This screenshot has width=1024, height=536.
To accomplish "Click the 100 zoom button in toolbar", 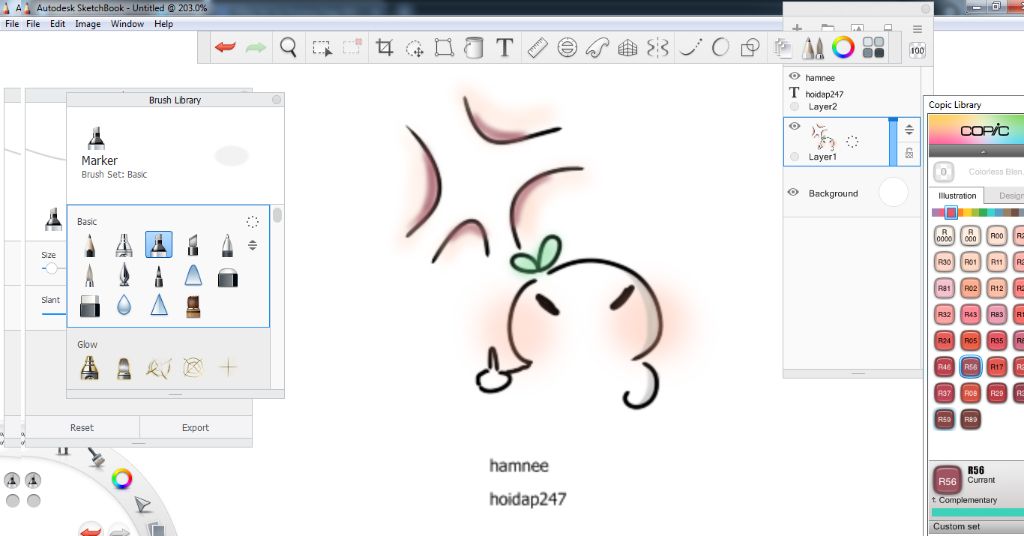I will pos(918,50).
